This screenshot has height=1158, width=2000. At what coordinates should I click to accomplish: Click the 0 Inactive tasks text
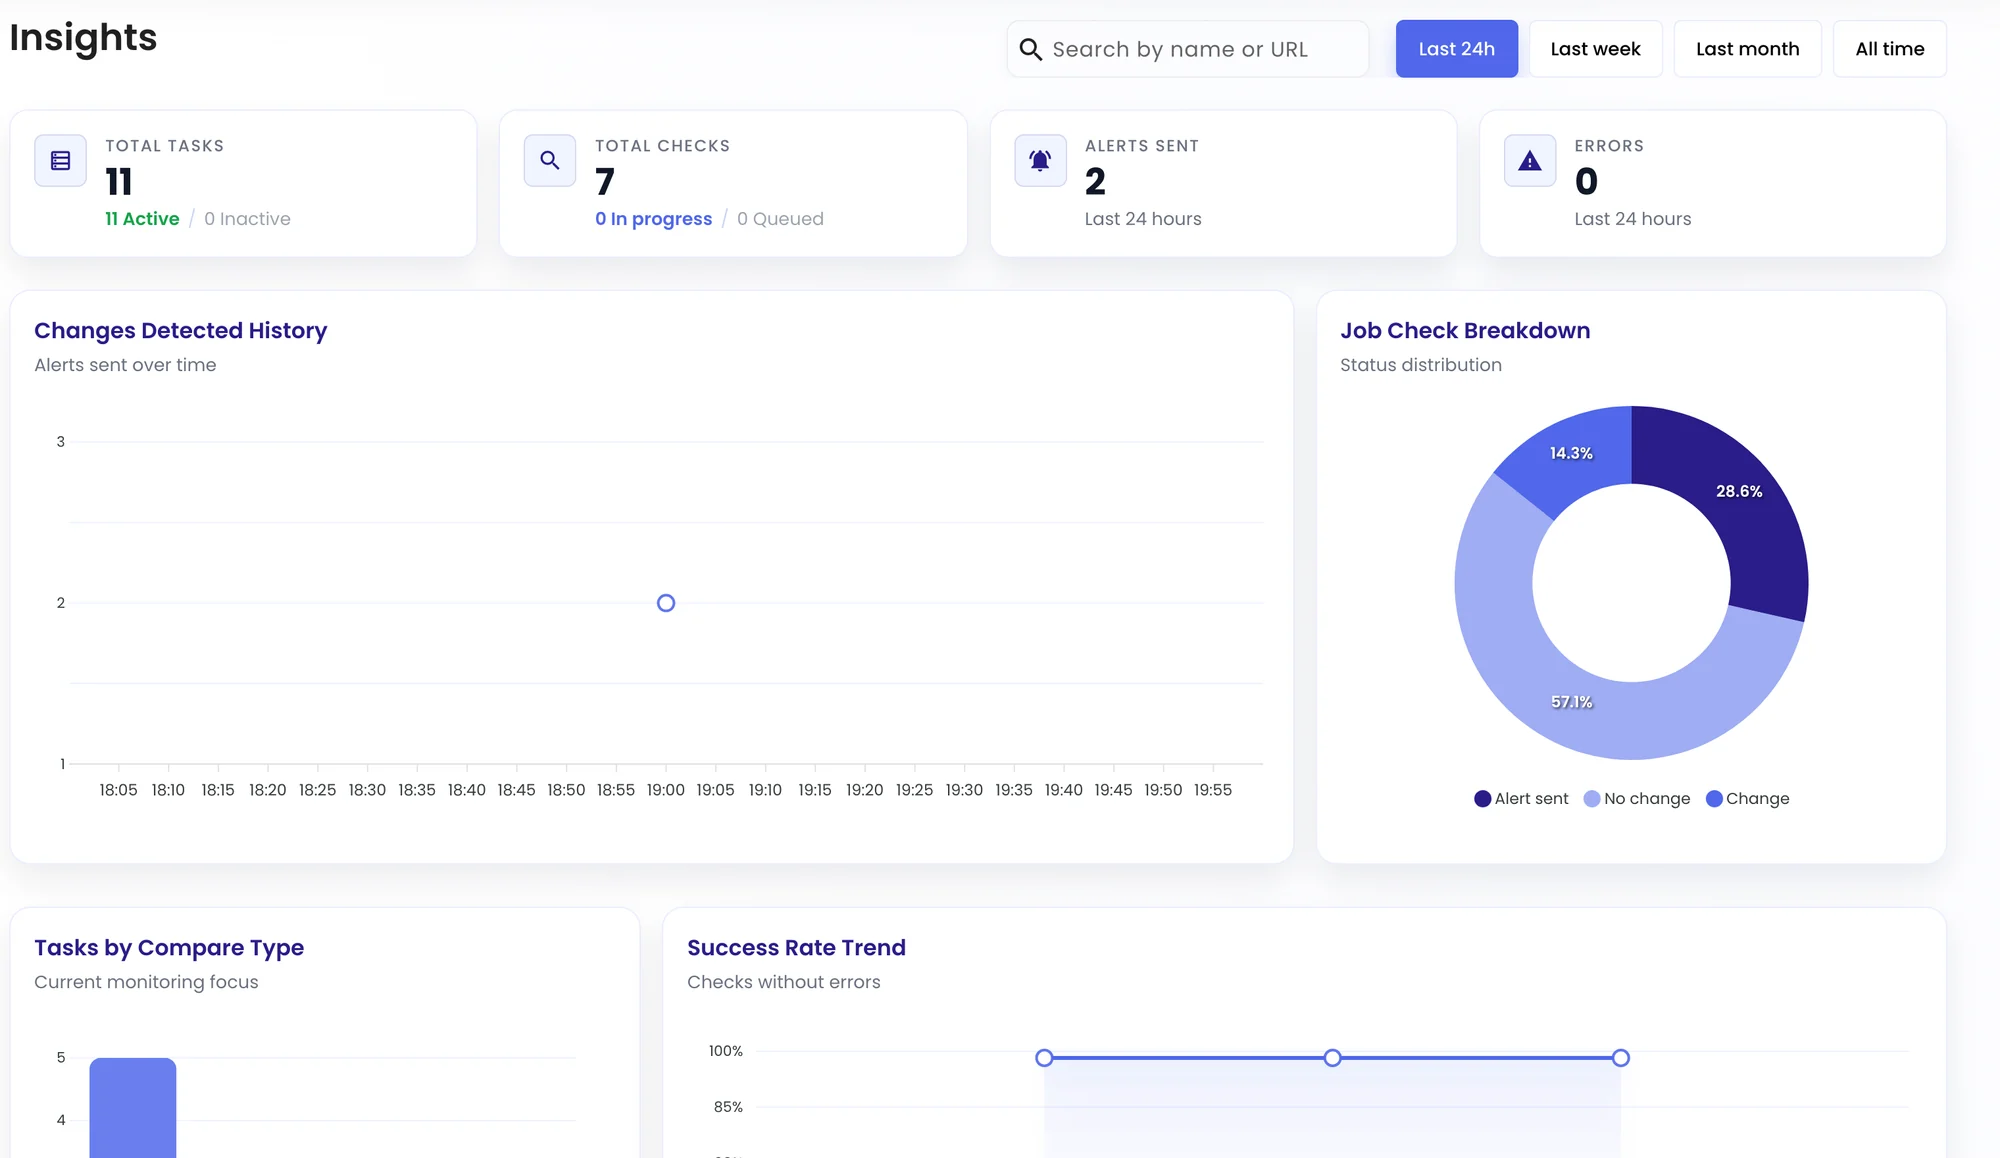coord(247,219)
